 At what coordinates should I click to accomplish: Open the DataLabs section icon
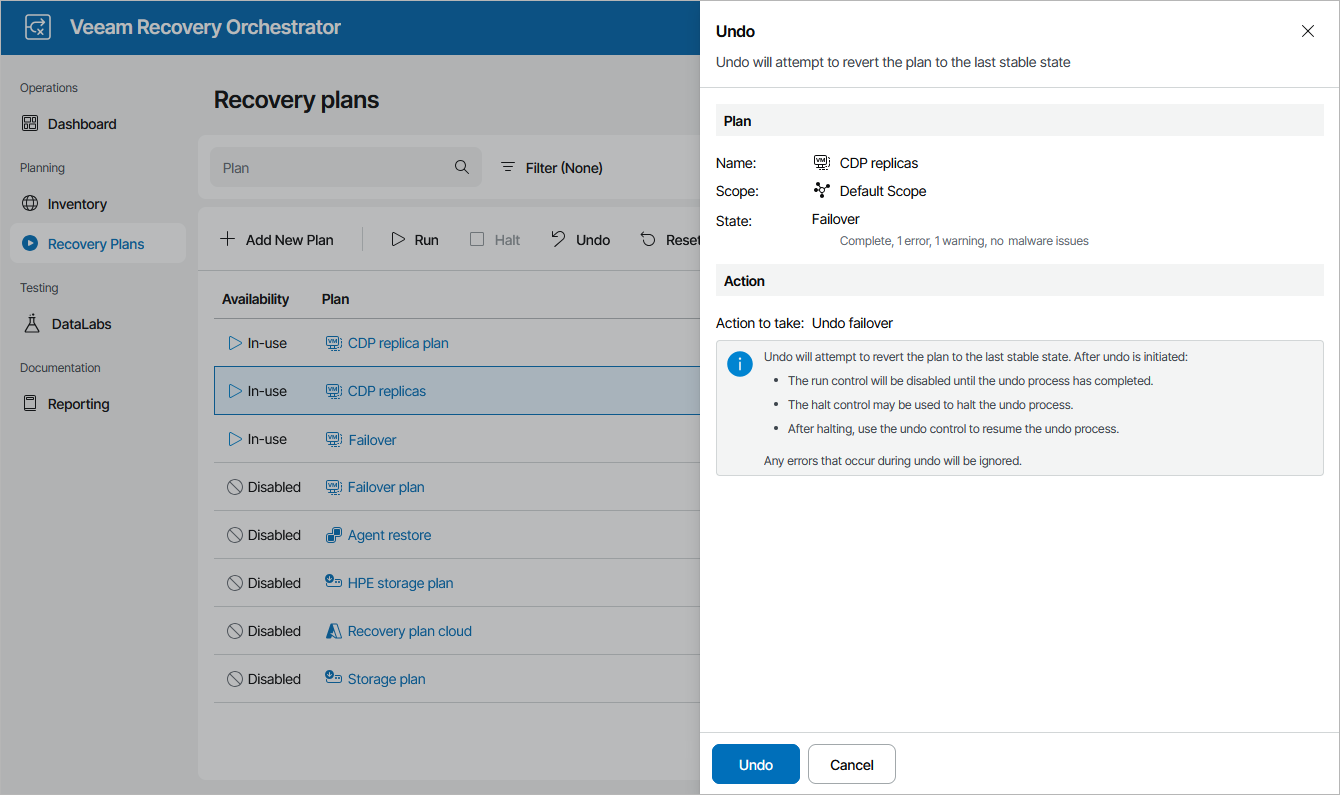pos(31,323)
